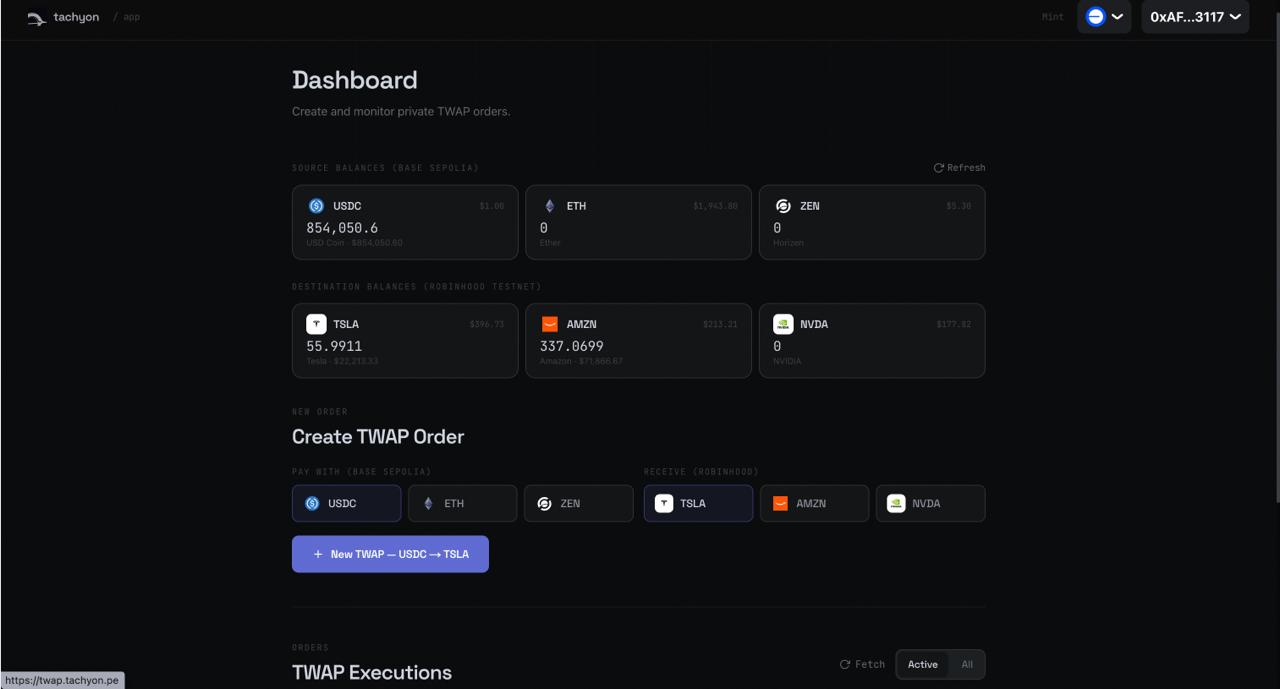1280x689 pixels.
Task: Click the ZEN Horizen icon in source balances
Action: pyautogui.click(x=783, y=206)
